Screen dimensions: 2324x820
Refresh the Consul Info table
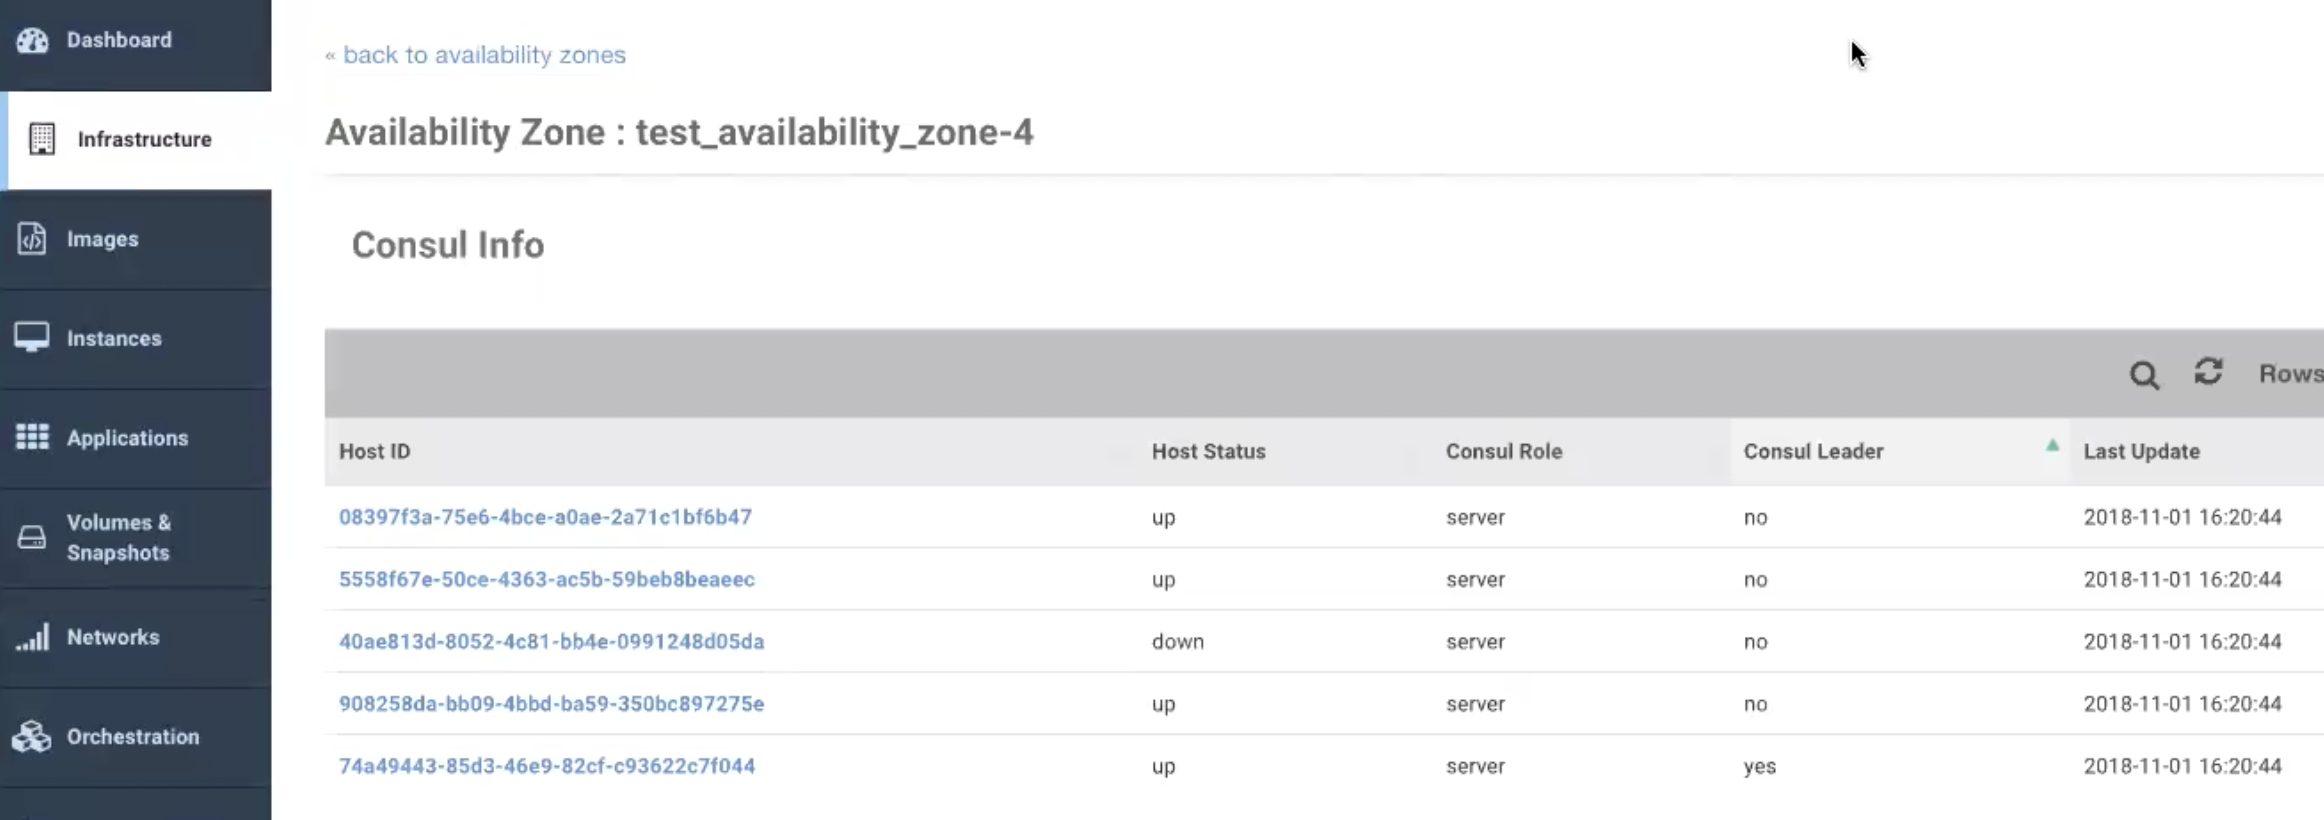click(2208, 372)
